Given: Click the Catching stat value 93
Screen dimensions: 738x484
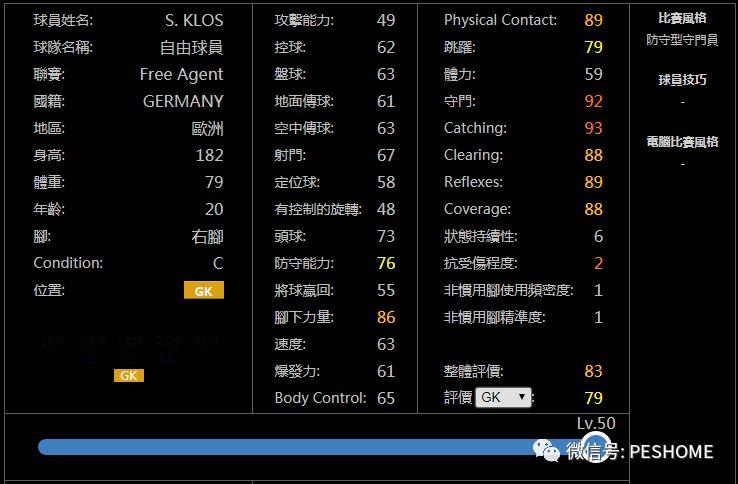Looking at the screenshot, I should tap(594, 128).
